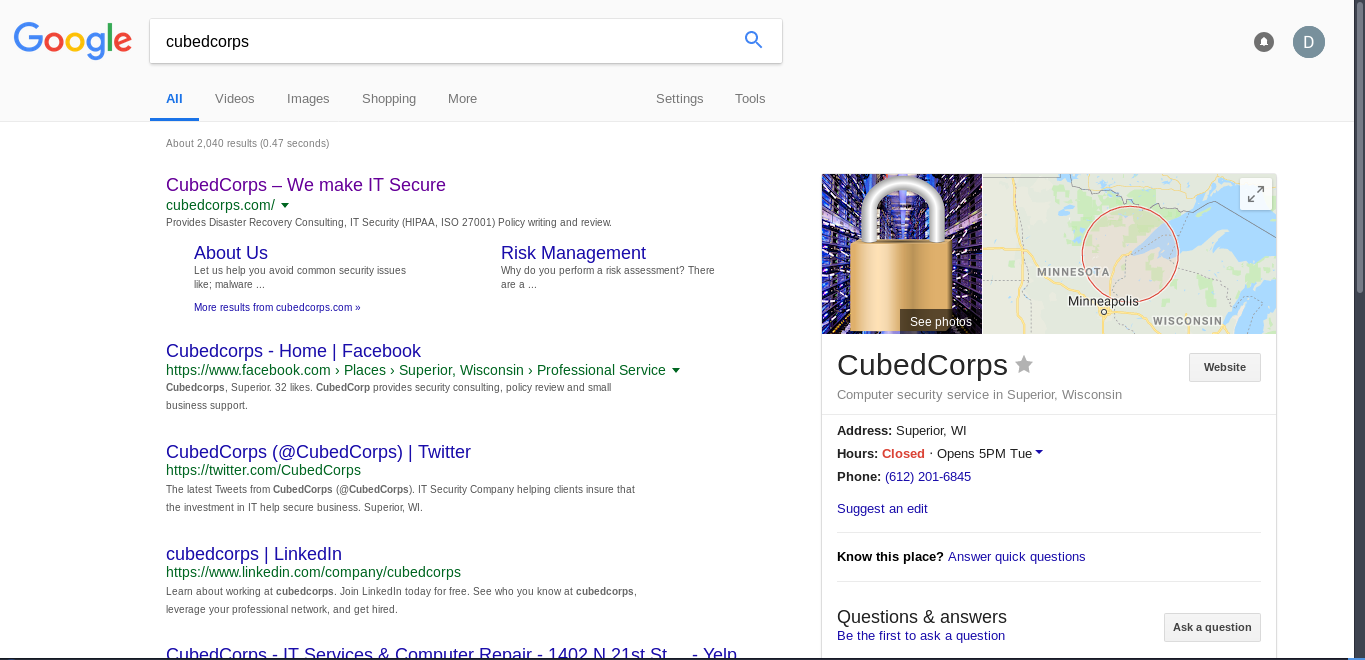The image size is (1365, 660).
Task: Open the Facebook result URL dropdown arrow
Action: [676, 371]
